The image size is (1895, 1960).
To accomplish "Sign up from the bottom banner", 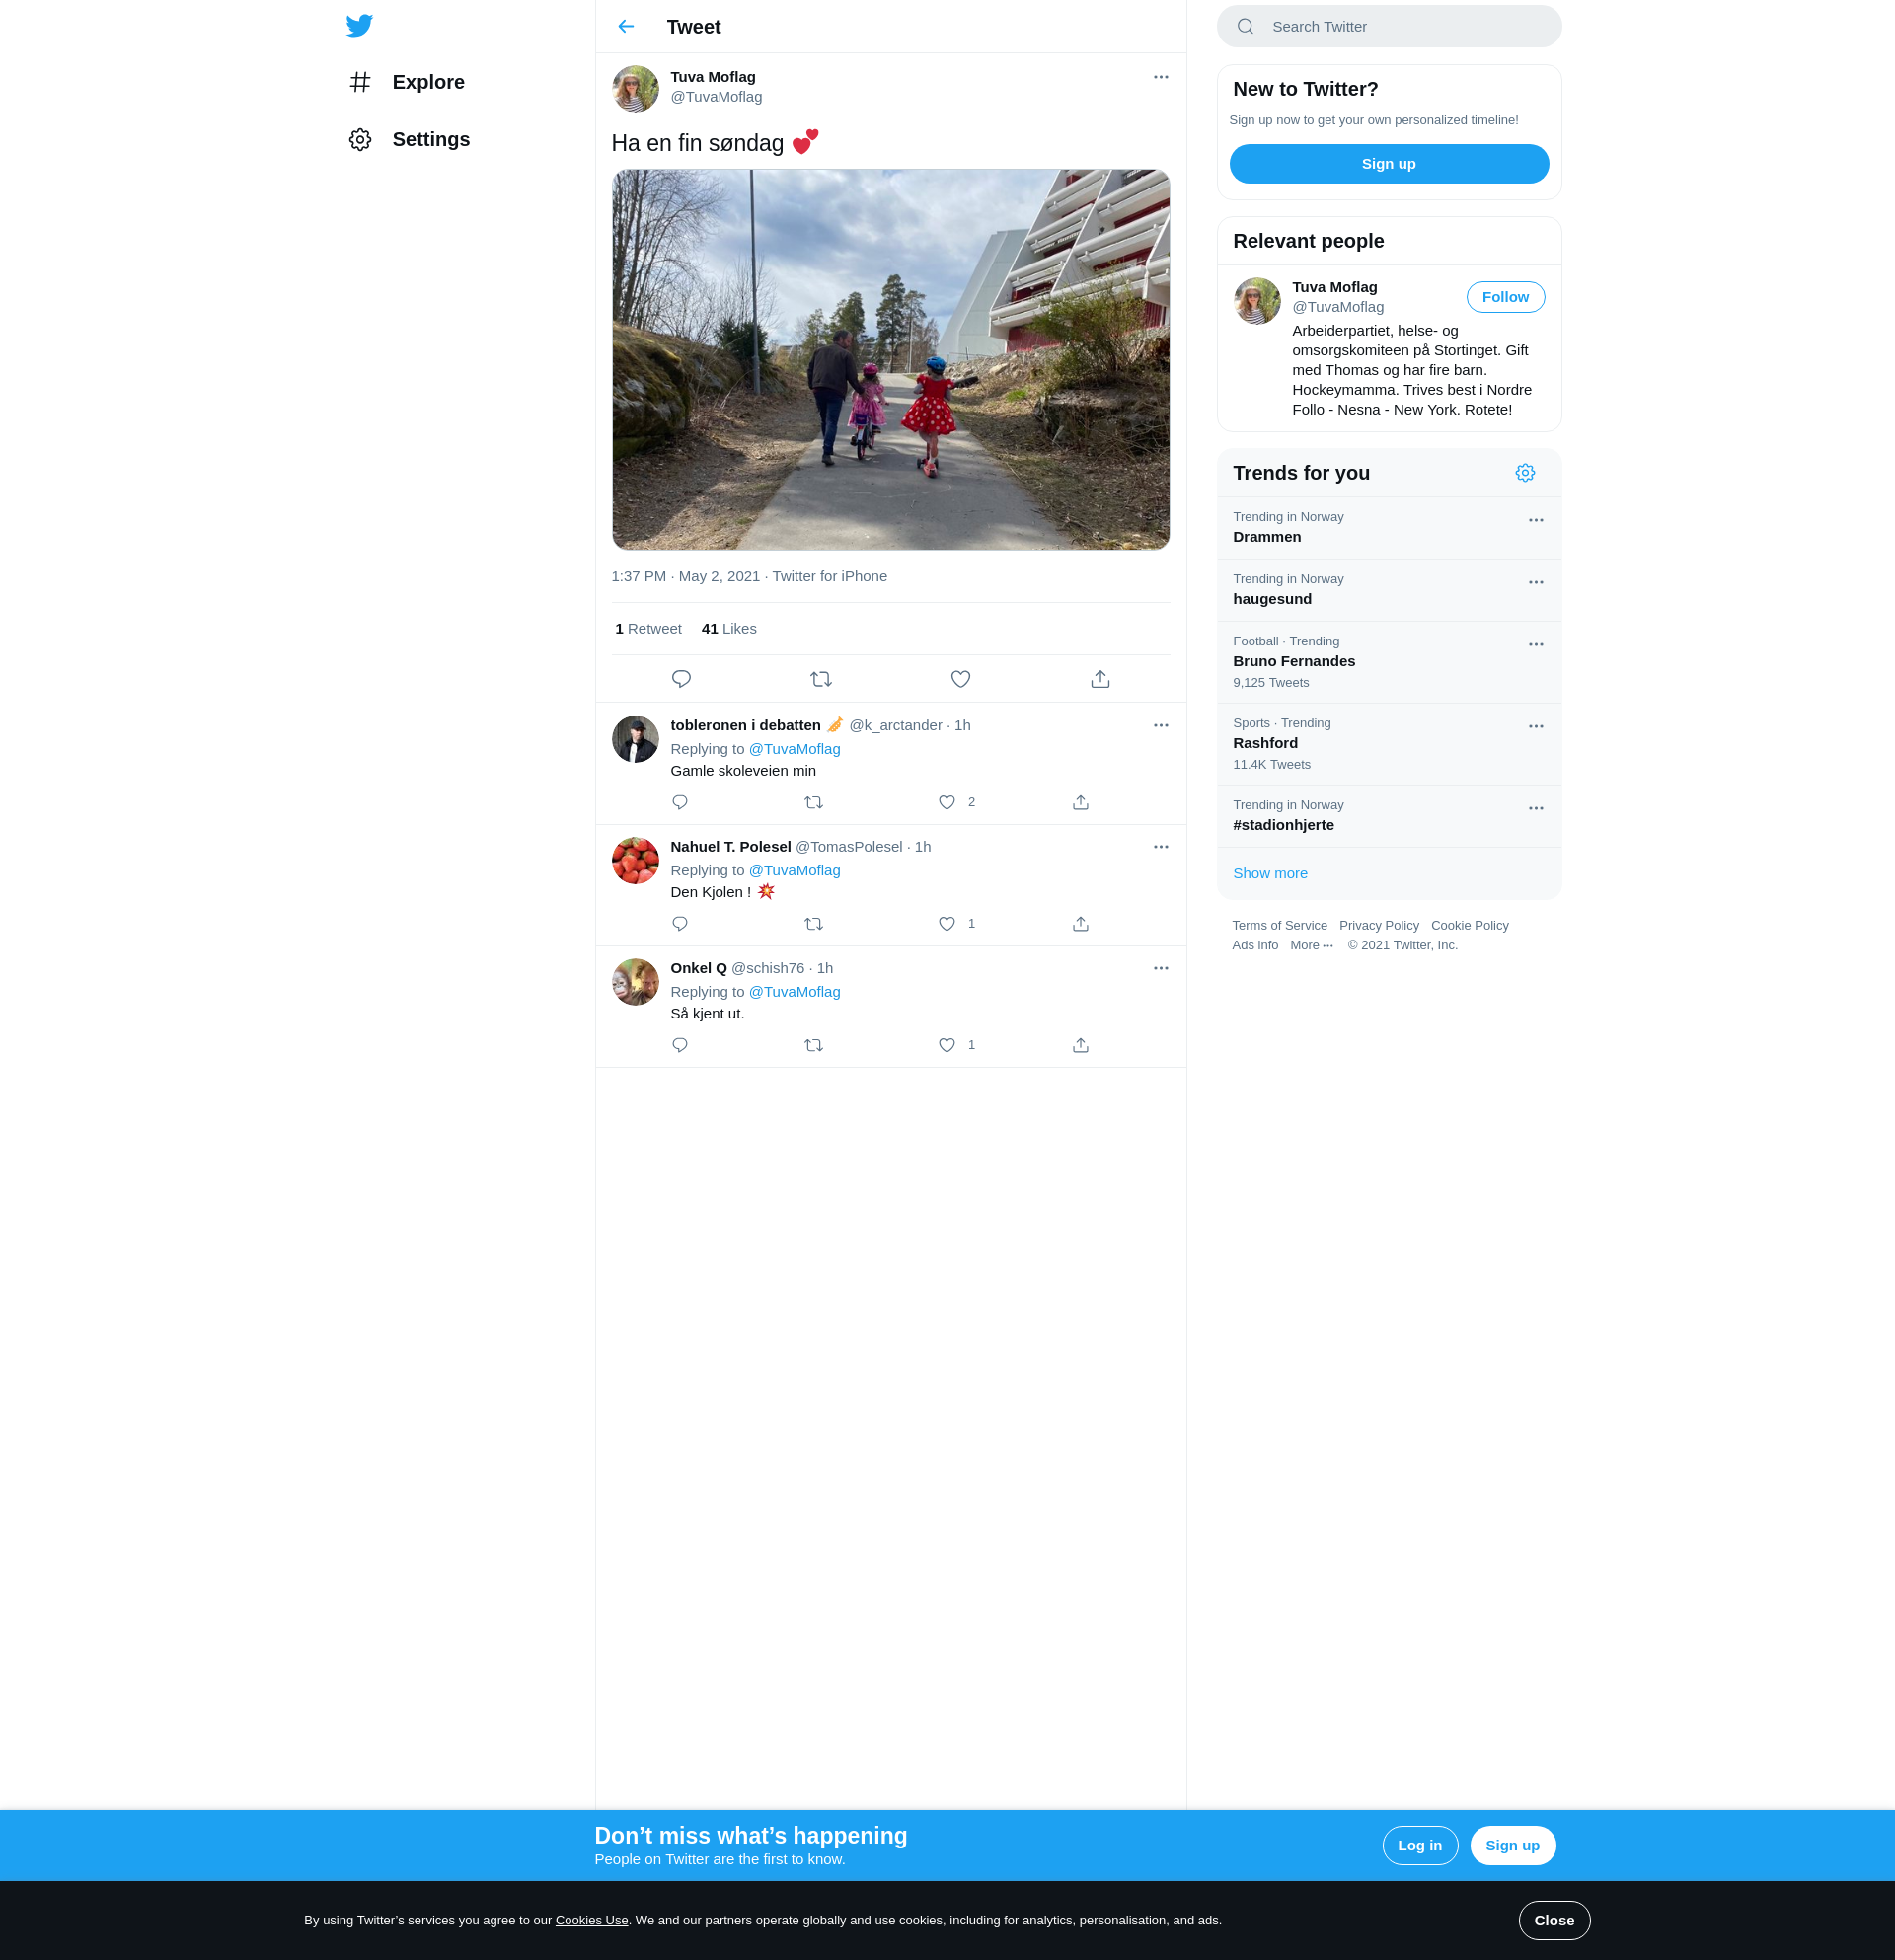I will [1512, 1845].
